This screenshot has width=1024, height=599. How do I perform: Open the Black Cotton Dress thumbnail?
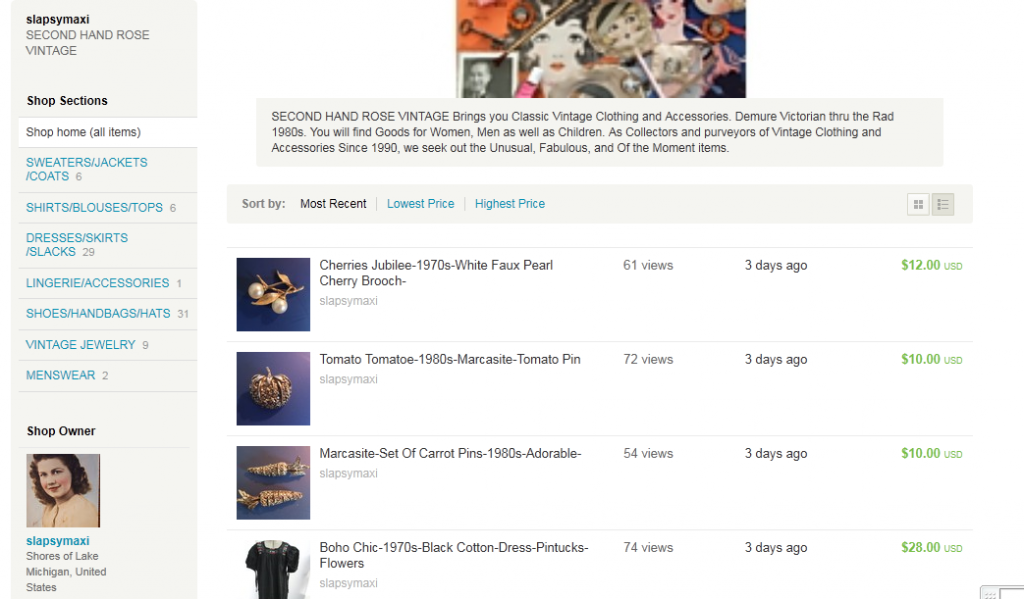point(273,569)
